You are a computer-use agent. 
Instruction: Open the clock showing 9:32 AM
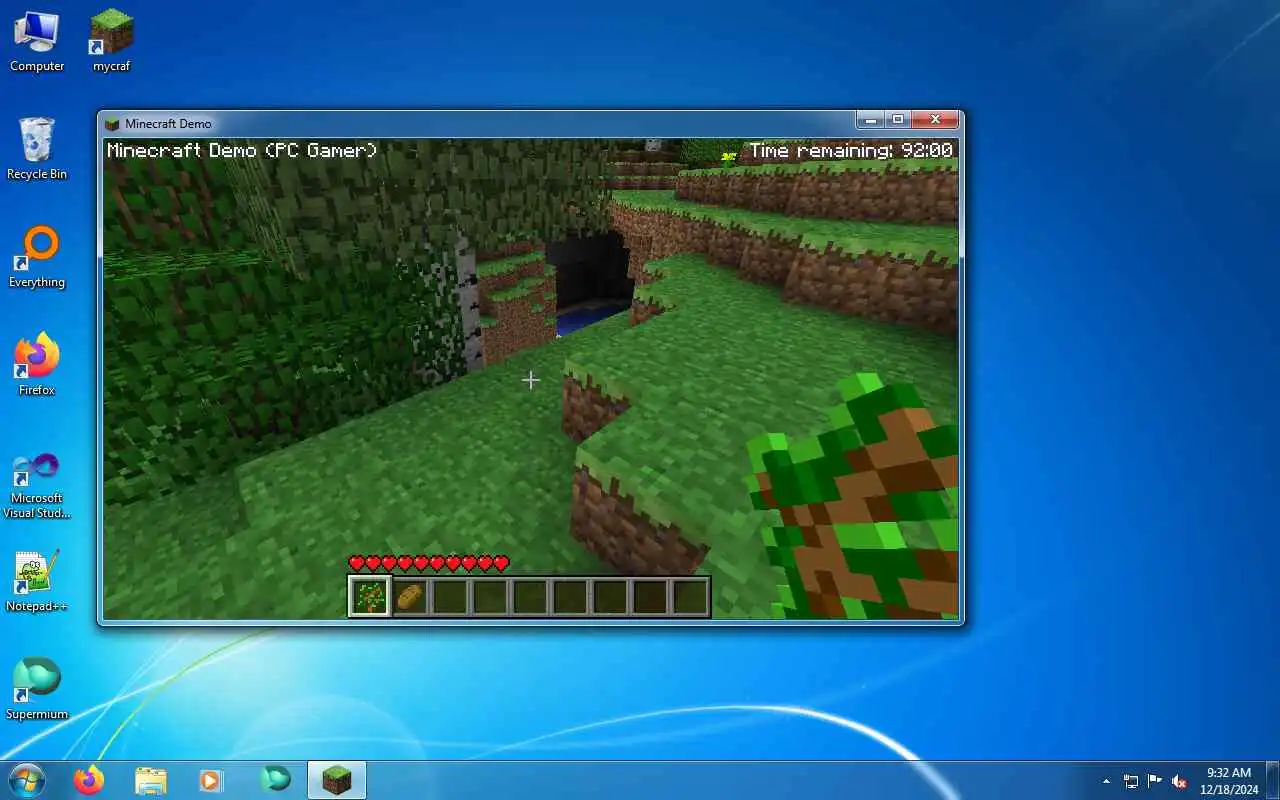click(x=1229, y=780)
